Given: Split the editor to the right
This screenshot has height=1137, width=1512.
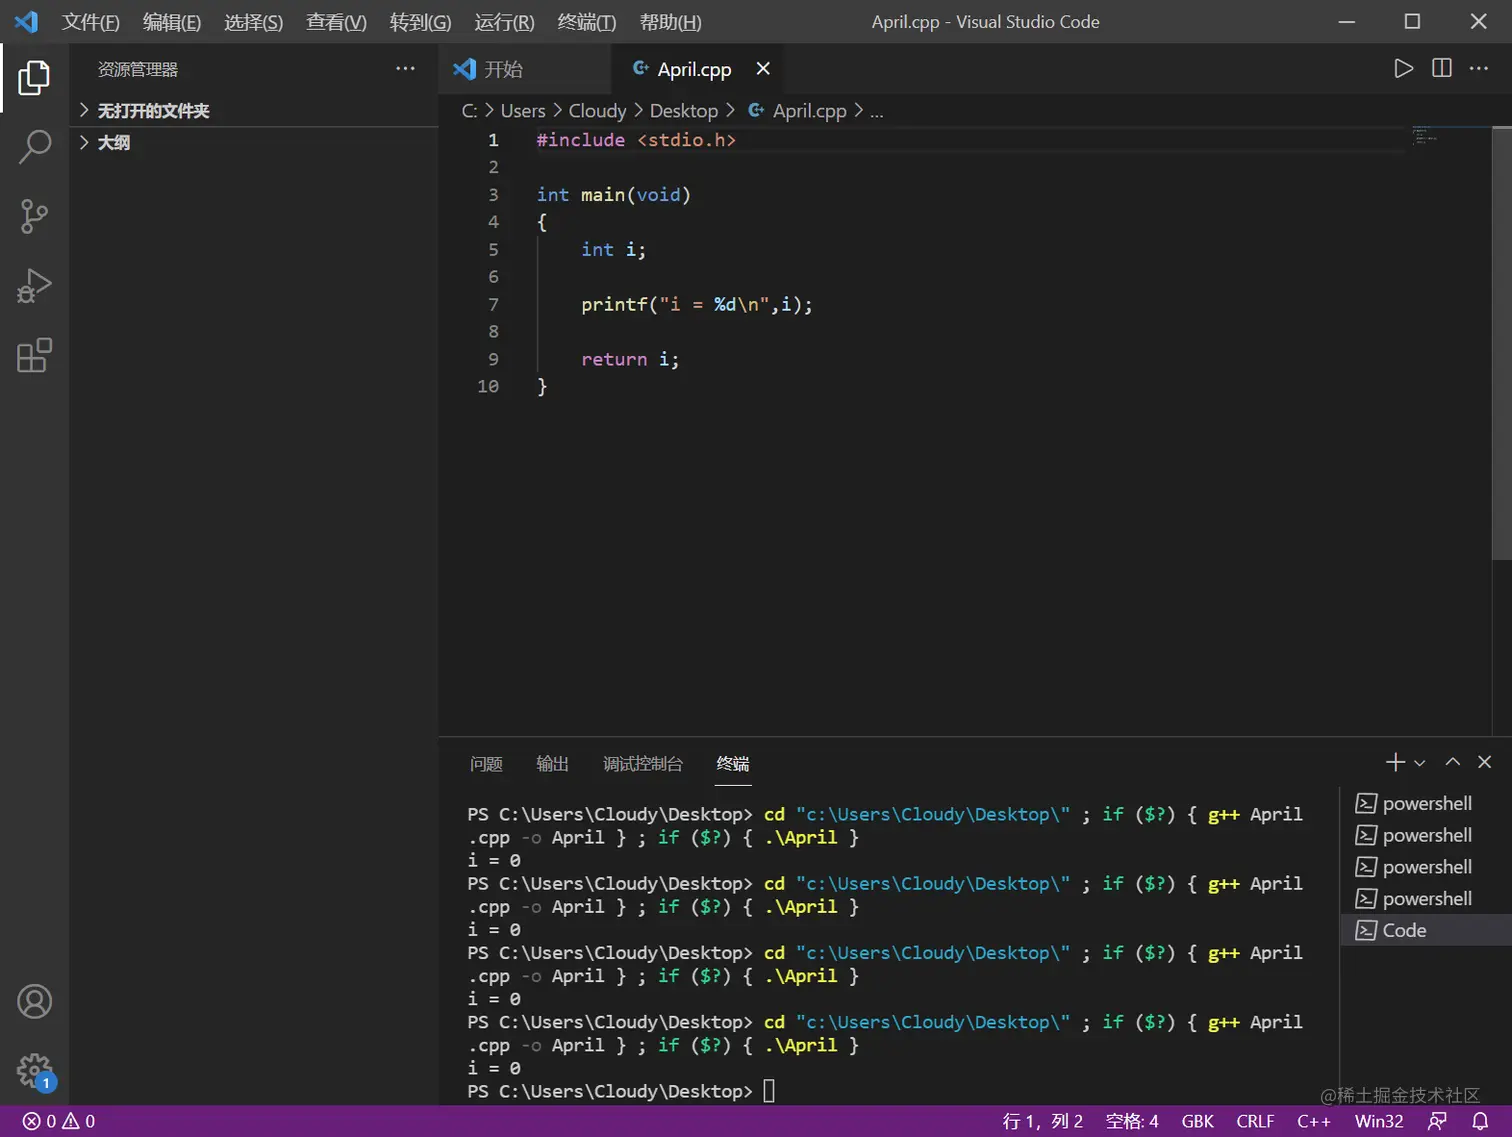Looking at the screenshot, I should 1441,68.
